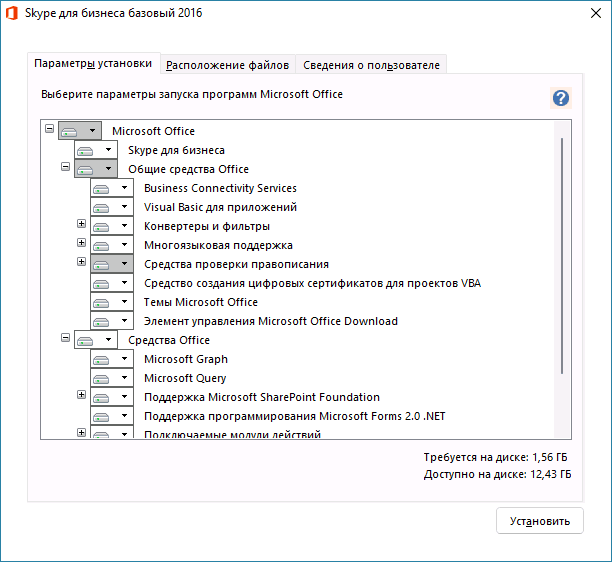Screen dimensions: 612x562
Task: Open install dropdown for Microsoft Forms 2.0 .NET
Action: [112, 416]
